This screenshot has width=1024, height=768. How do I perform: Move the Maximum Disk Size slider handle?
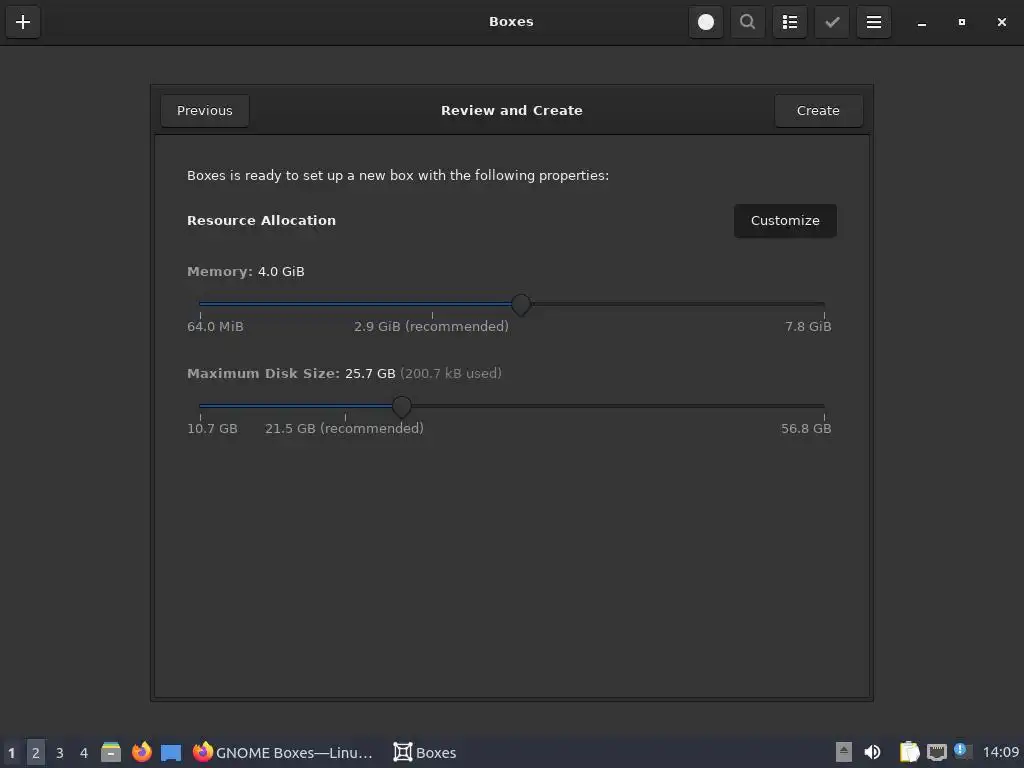(x=402, y=406)
